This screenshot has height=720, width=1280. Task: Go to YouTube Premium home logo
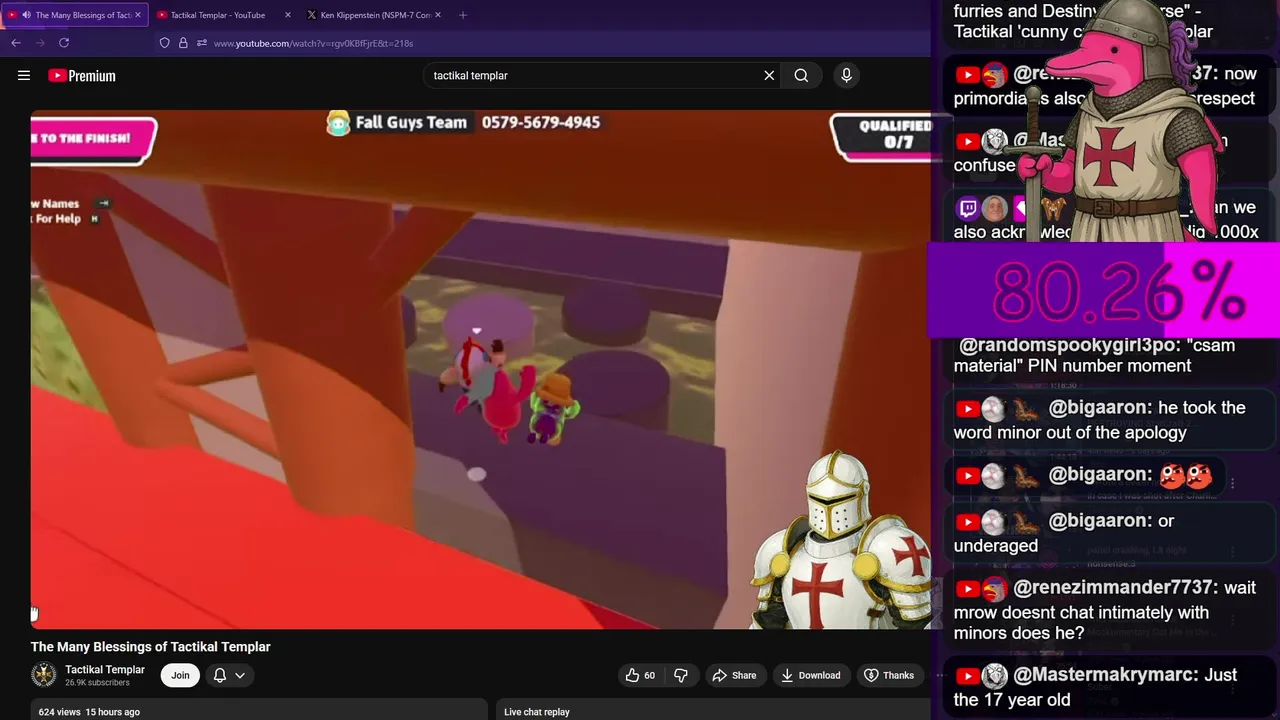pos(82,75)
